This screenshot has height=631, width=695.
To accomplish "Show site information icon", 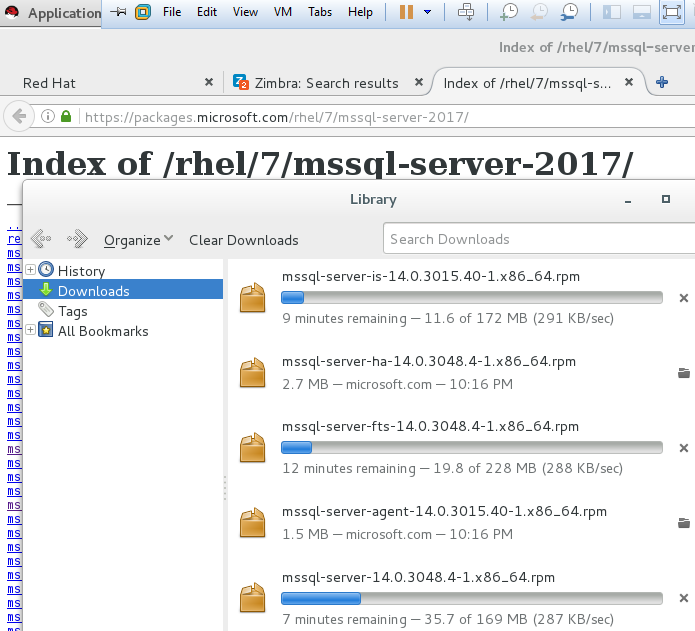I will click(47, 117).
